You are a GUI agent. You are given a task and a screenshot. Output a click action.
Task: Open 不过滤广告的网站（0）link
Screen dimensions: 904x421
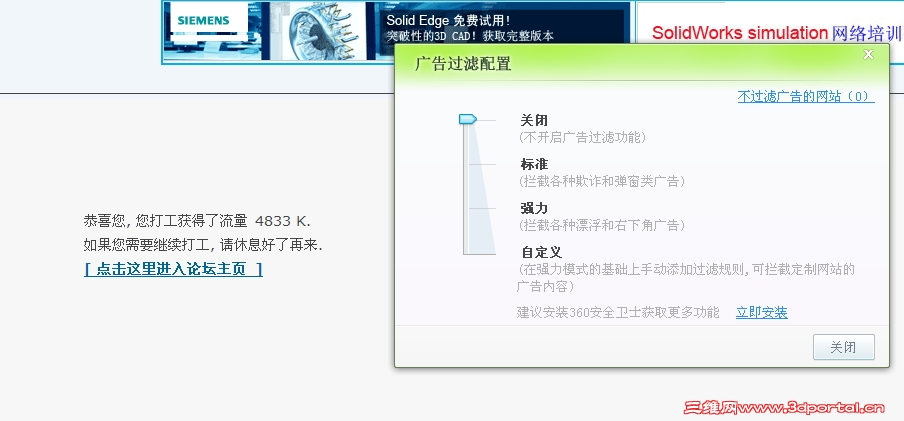806,96
